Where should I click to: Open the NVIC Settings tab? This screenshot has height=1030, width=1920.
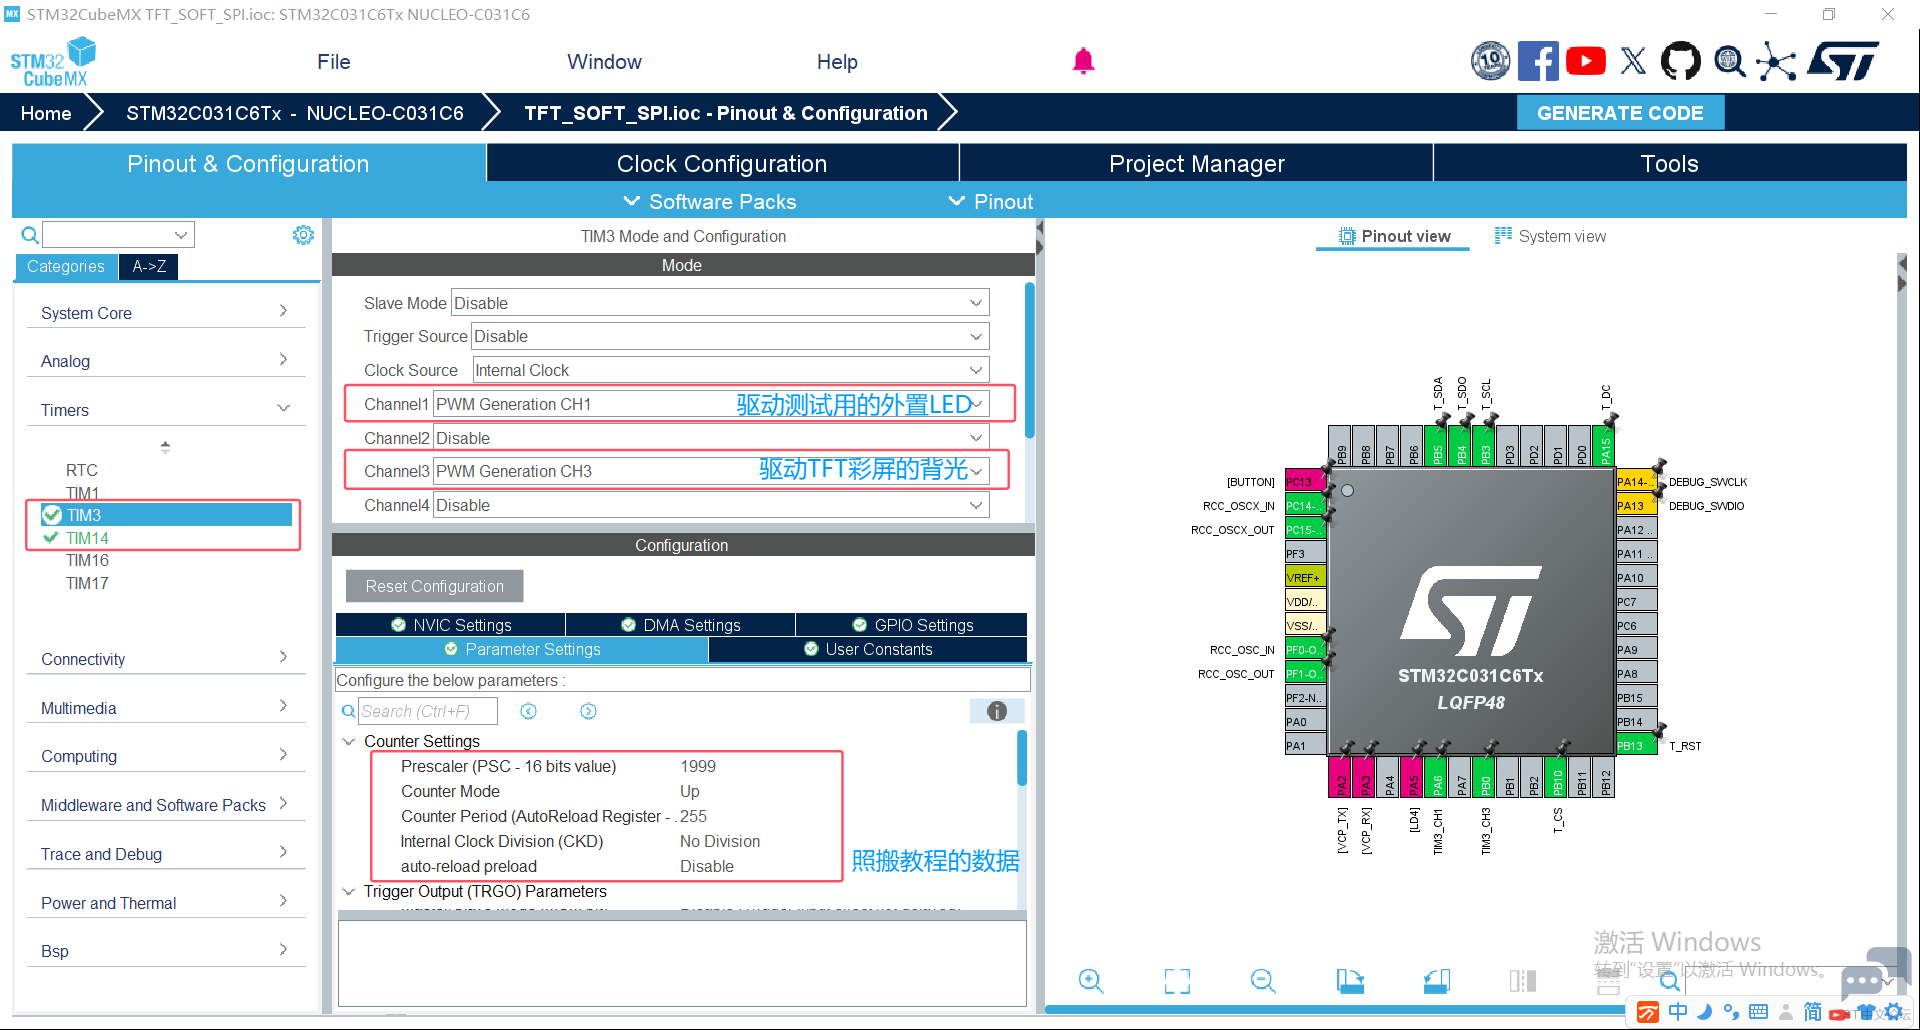(451, 625)
